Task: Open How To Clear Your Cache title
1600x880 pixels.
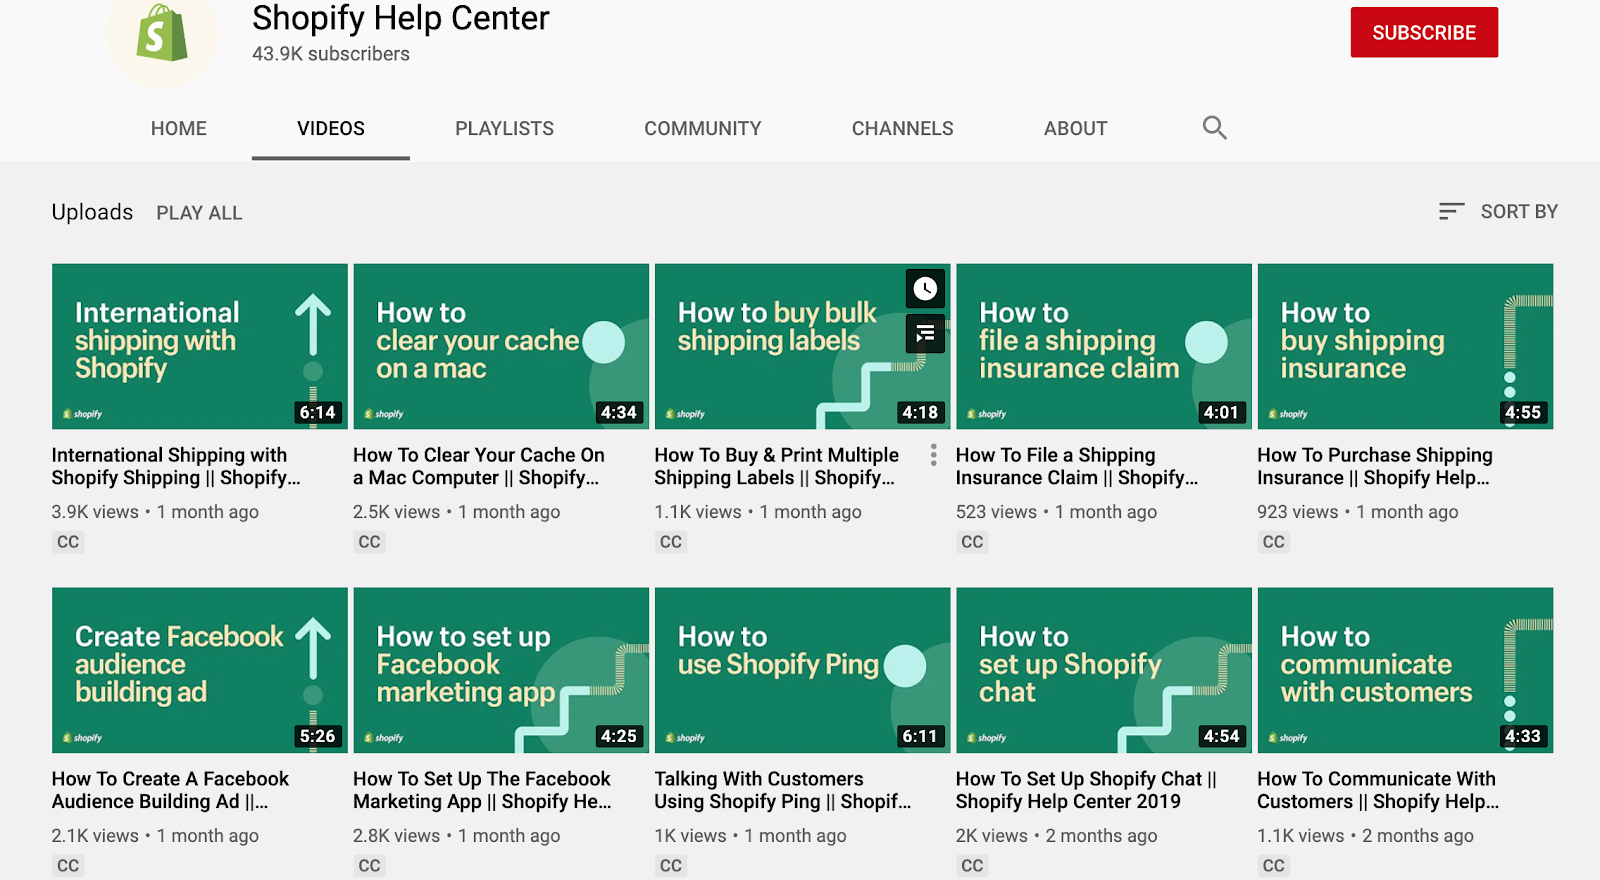Action: [x=479, y=466]
